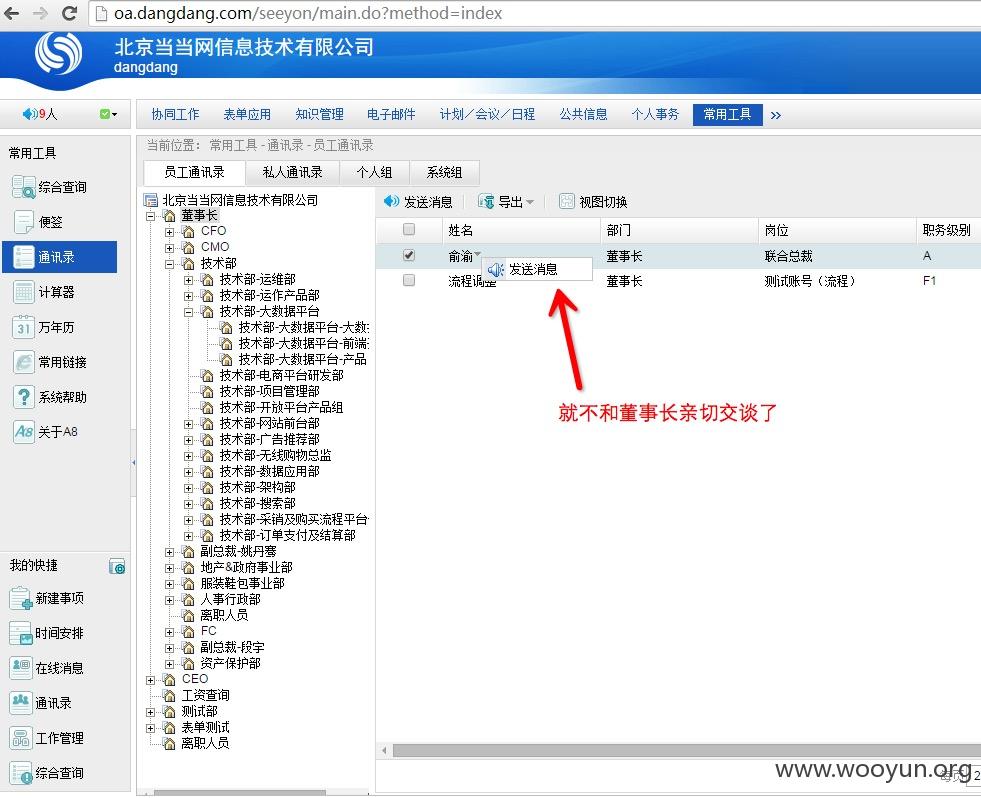Open 计划/会议/日程 menu

click(x=487, y=115)
